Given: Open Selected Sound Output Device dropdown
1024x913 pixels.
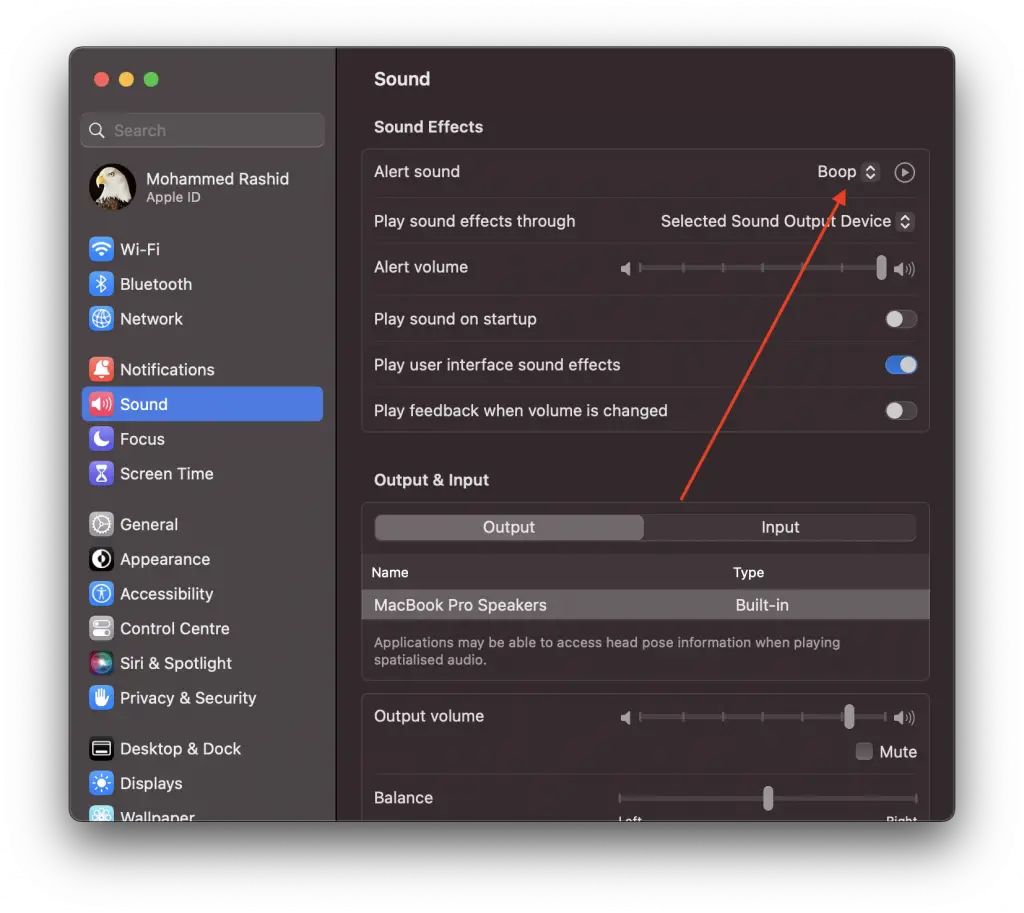Looking at the screenshot, I should coord(787,221).
